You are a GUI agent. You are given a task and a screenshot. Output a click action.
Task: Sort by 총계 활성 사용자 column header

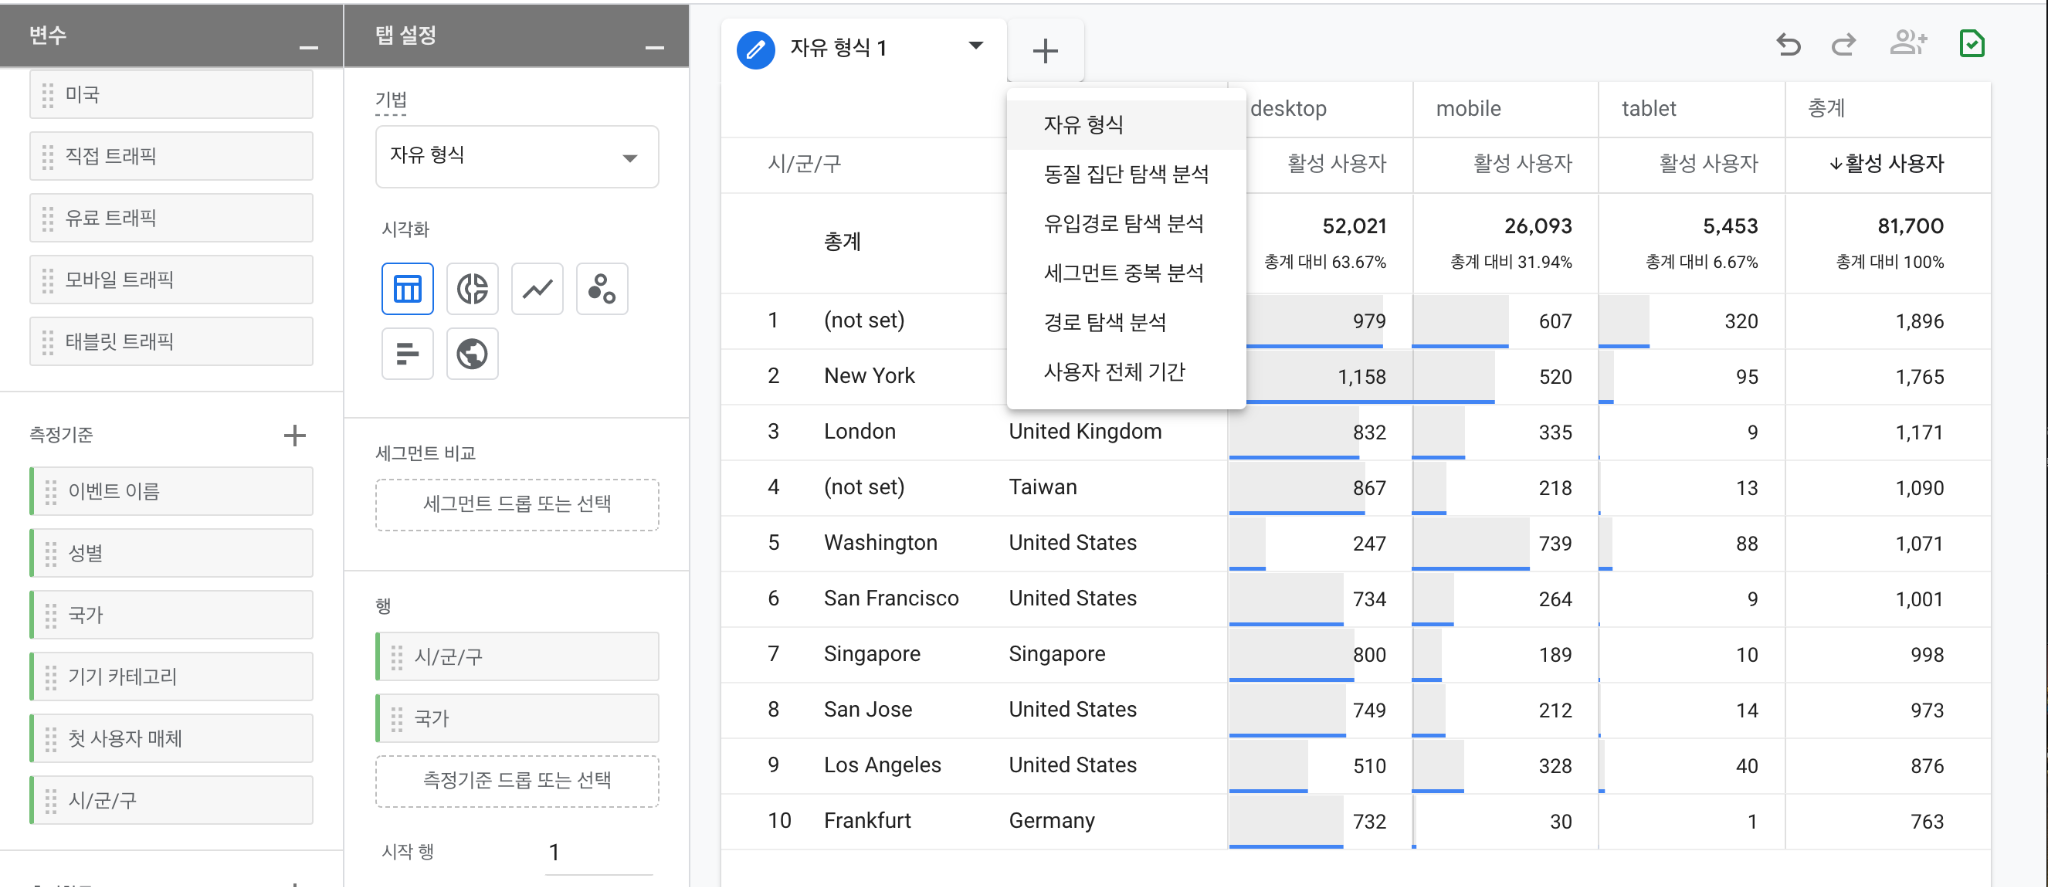(1887, 164)
